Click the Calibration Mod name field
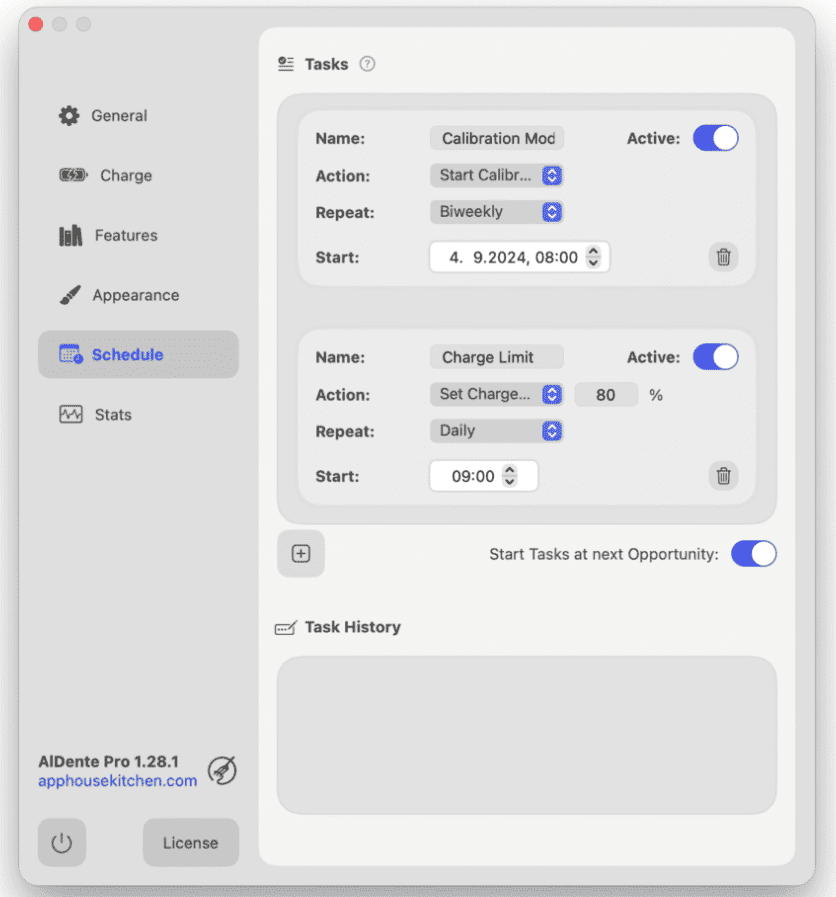Viewport: 836px width, 897px height. point(497,138)
